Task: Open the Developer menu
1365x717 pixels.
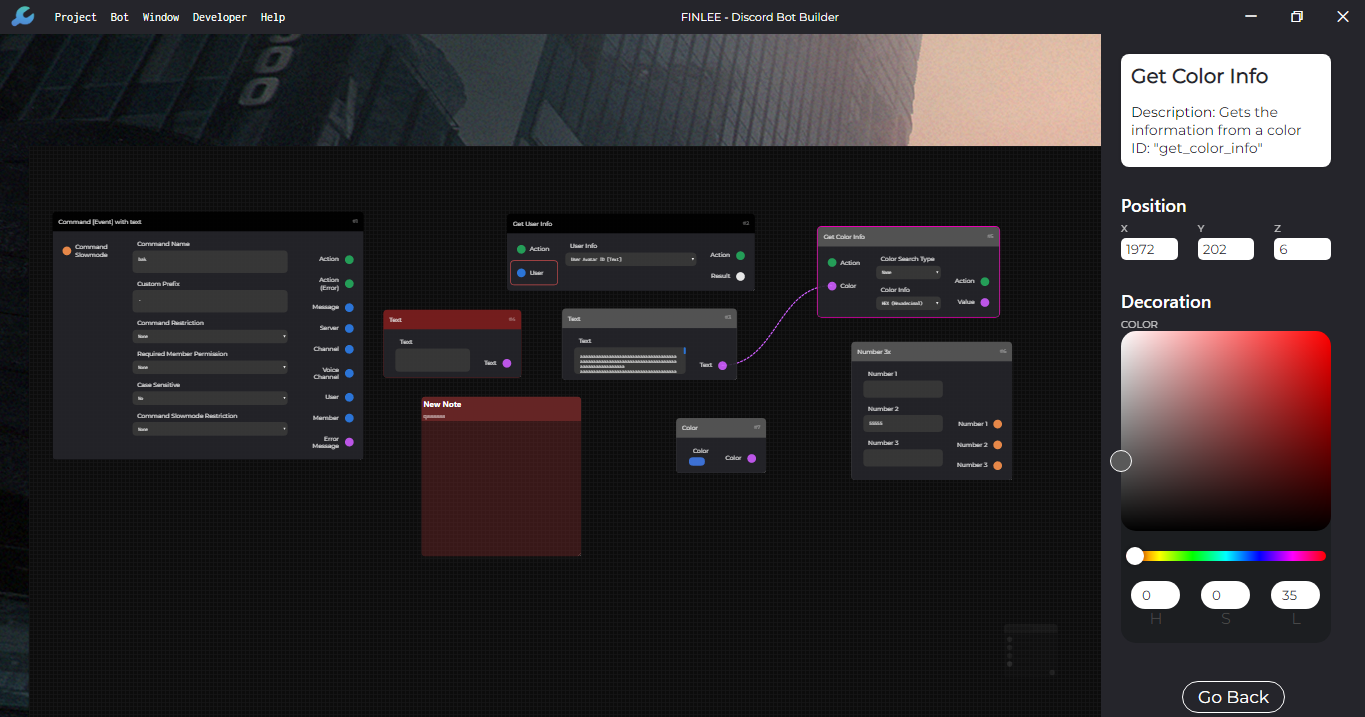Action: 219,17
